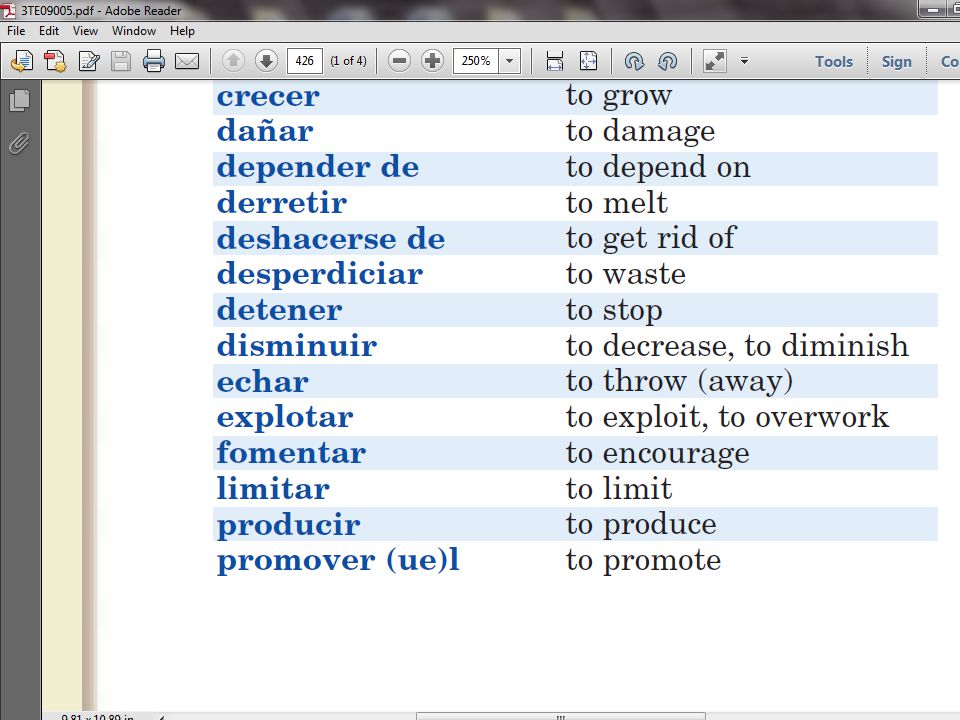Send file by email envelope icon
Image resolution: width=960 pixels, height=720 pixels.
[187, 61]
